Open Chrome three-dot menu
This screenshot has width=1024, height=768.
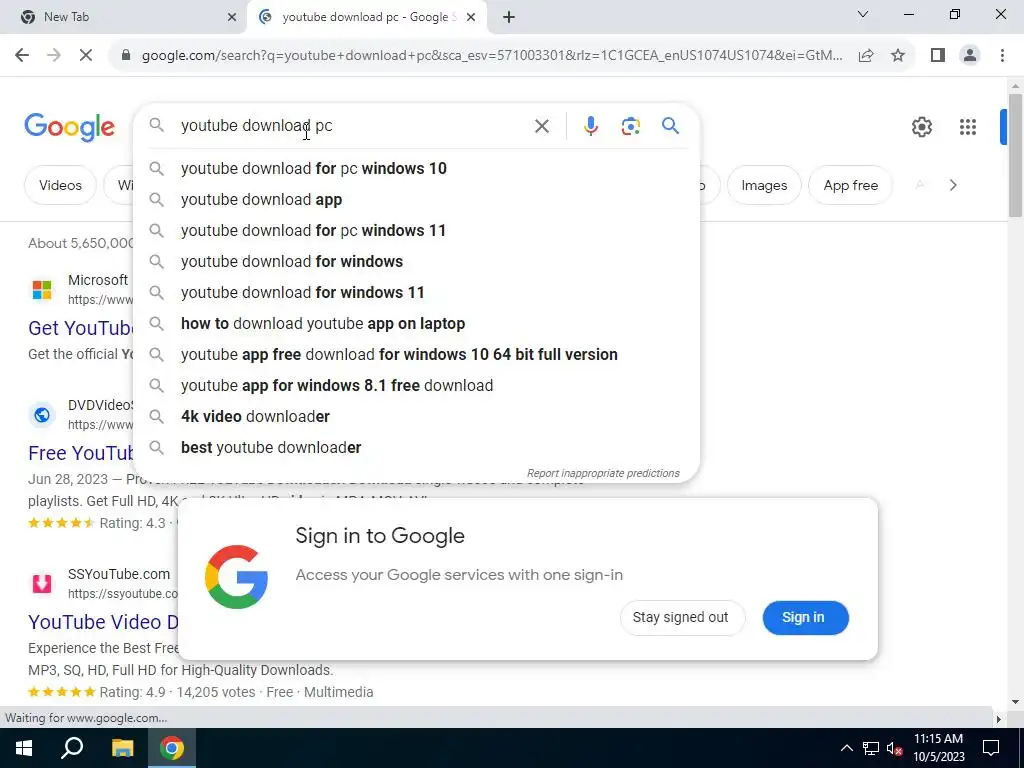pyautogui.click(x=1002, y=56)
